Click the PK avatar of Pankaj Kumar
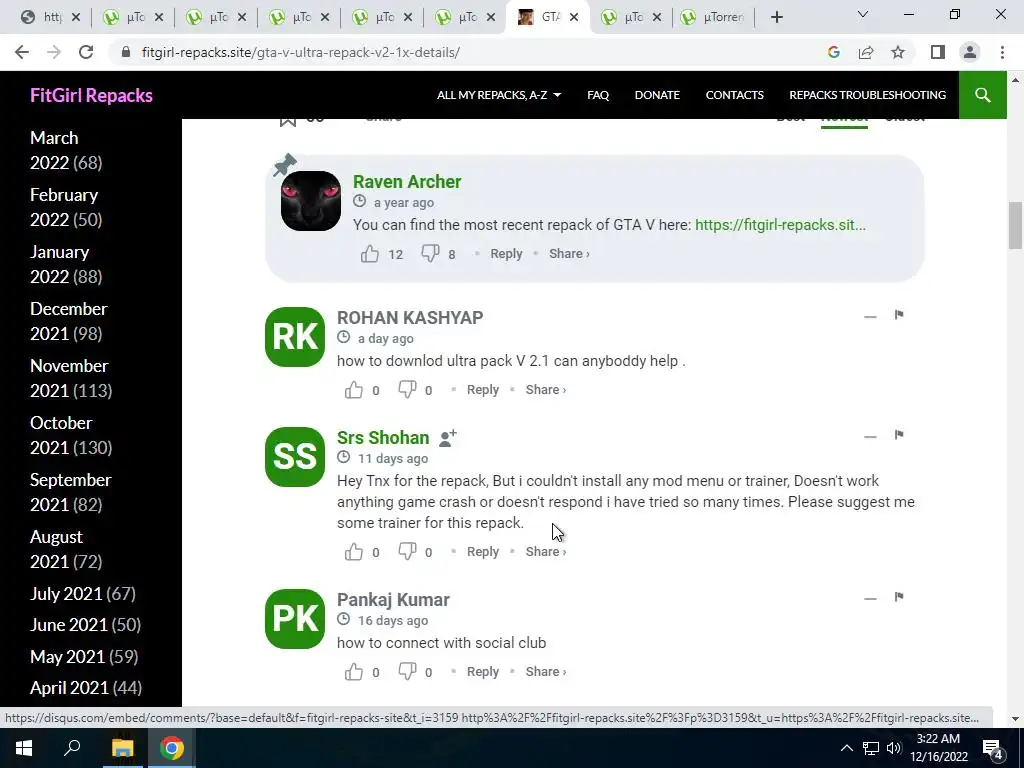Image resolution: width=1024 pixels, height=768 pixels. tap(295, 619)
